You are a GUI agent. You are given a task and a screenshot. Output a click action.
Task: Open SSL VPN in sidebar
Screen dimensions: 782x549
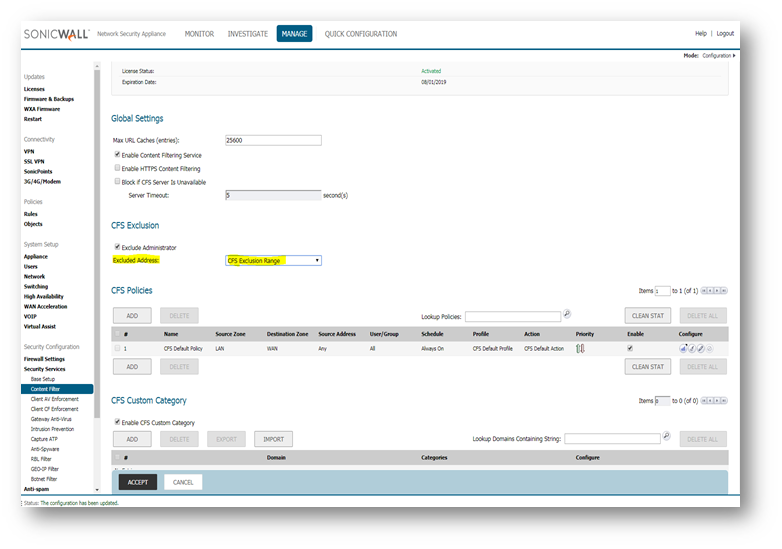pyautogui.click(x=34, y=162)
